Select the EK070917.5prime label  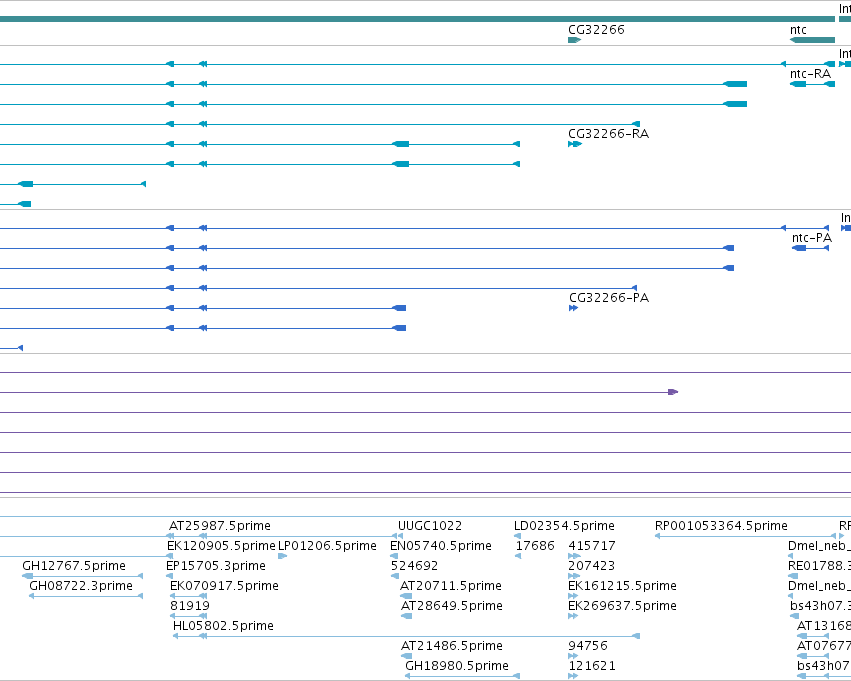click(x=224, y=586)
